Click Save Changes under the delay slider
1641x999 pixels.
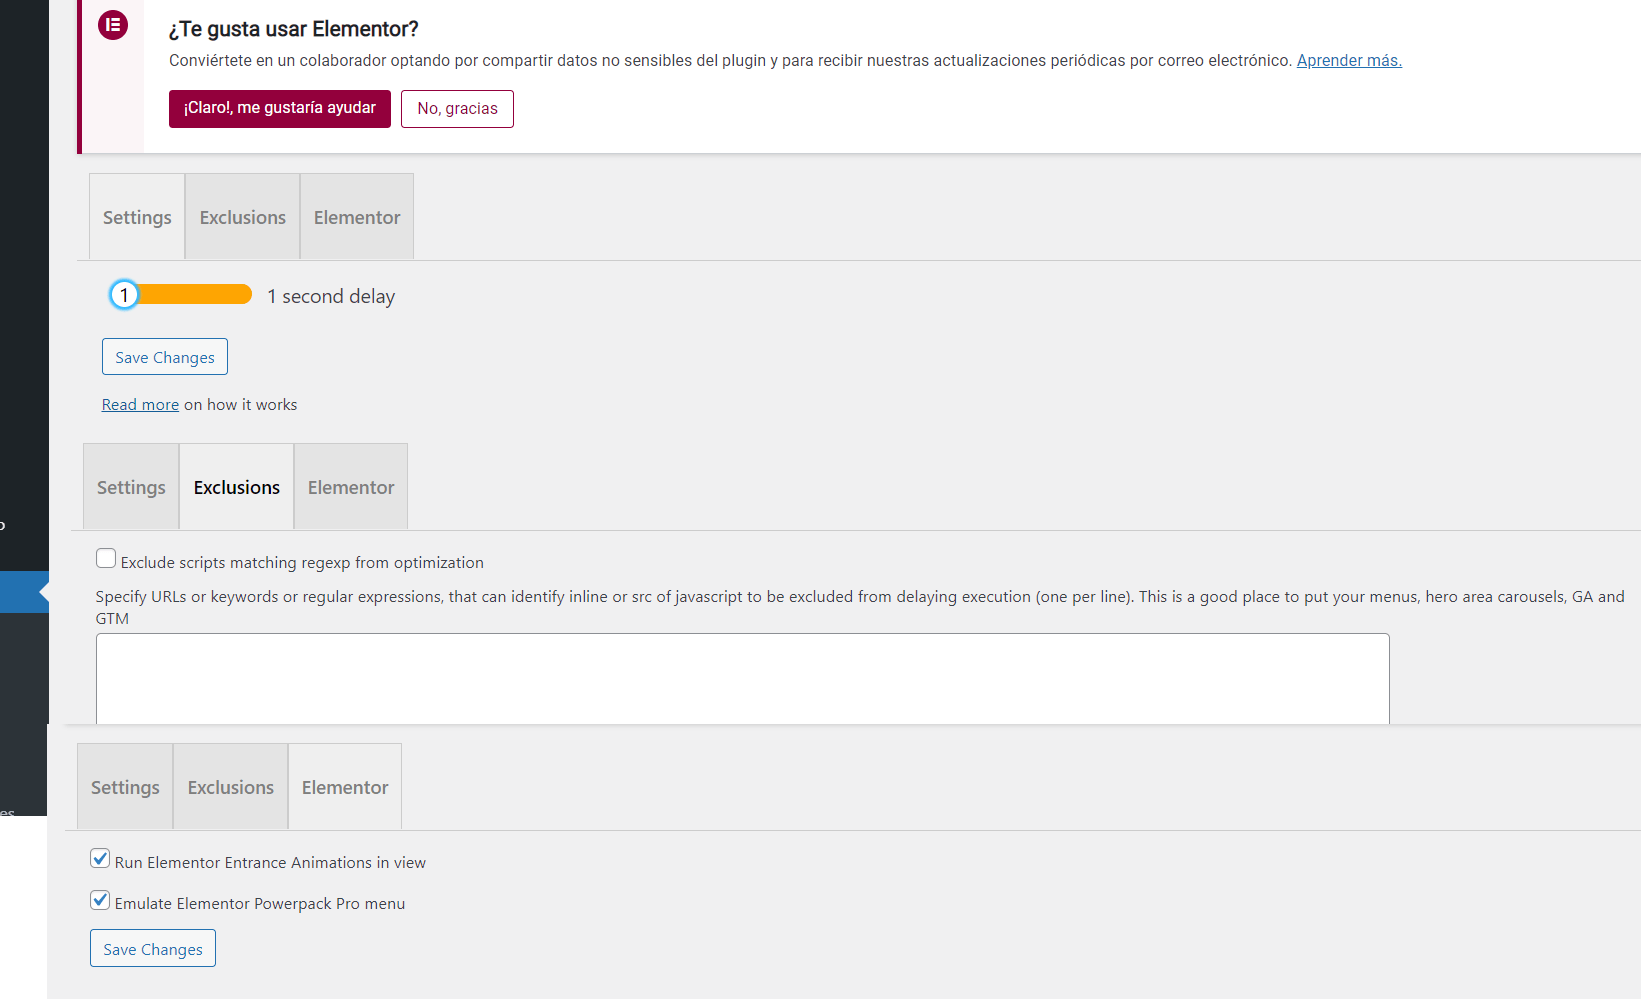165,357
